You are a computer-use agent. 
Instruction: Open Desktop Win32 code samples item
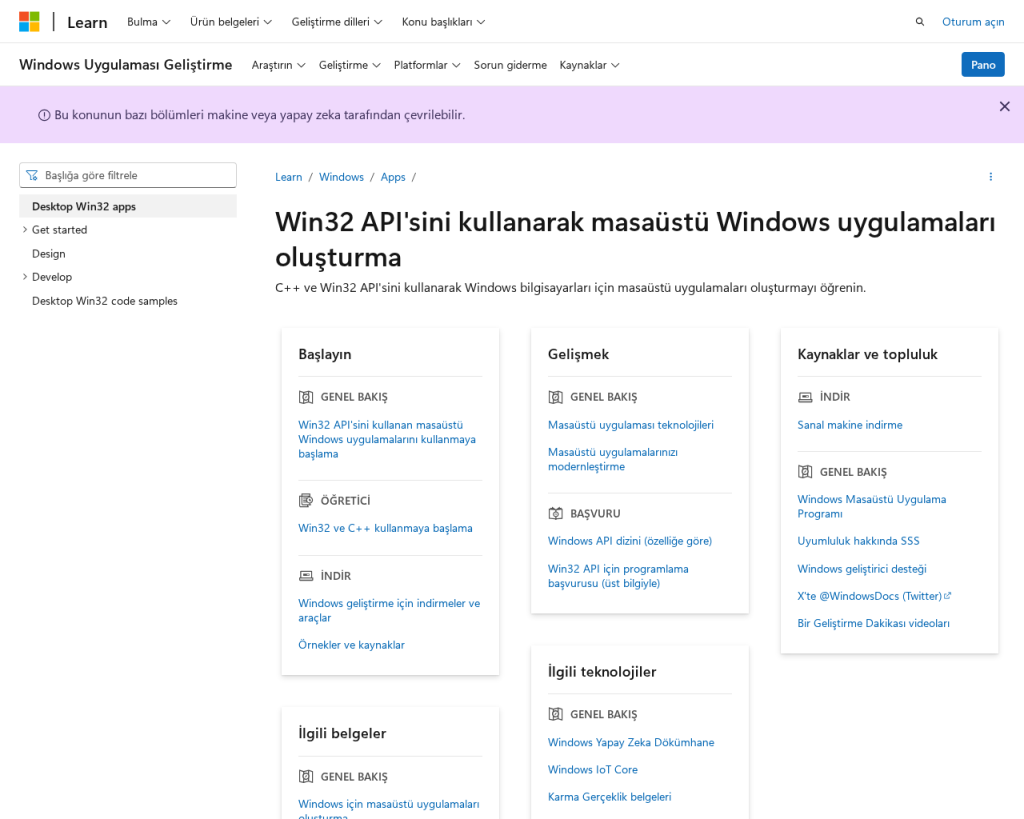point(104,301)
